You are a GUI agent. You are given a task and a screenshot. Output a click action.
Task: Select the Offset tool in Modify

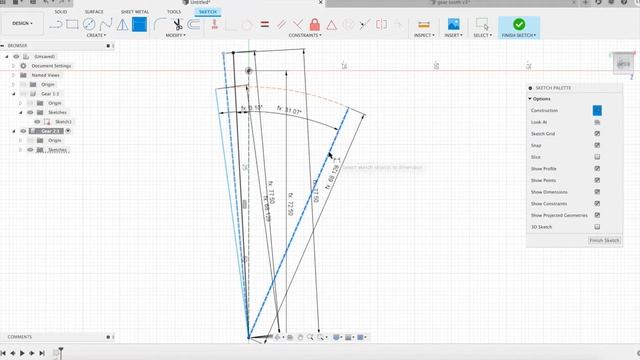pos(194,24)
